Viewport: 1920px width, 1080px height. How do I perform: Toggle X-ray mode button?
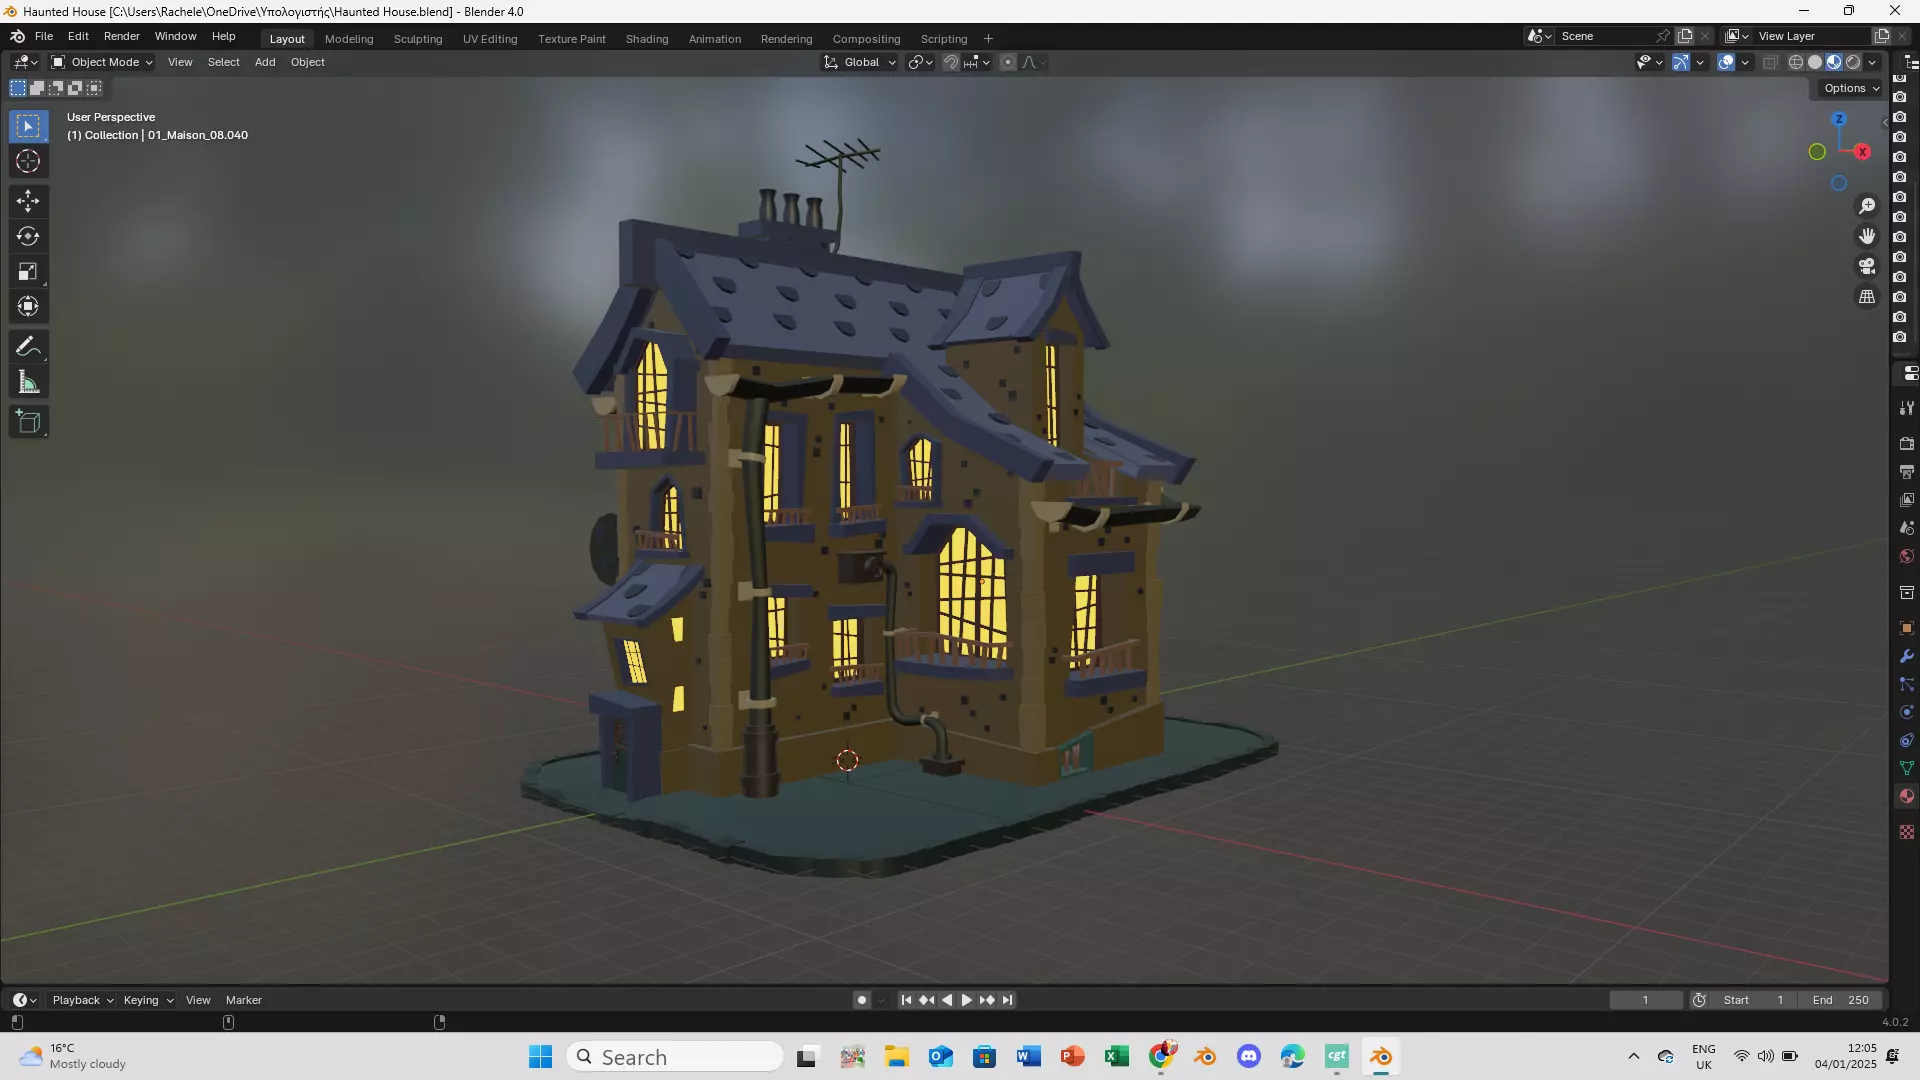coord(1770,62)
